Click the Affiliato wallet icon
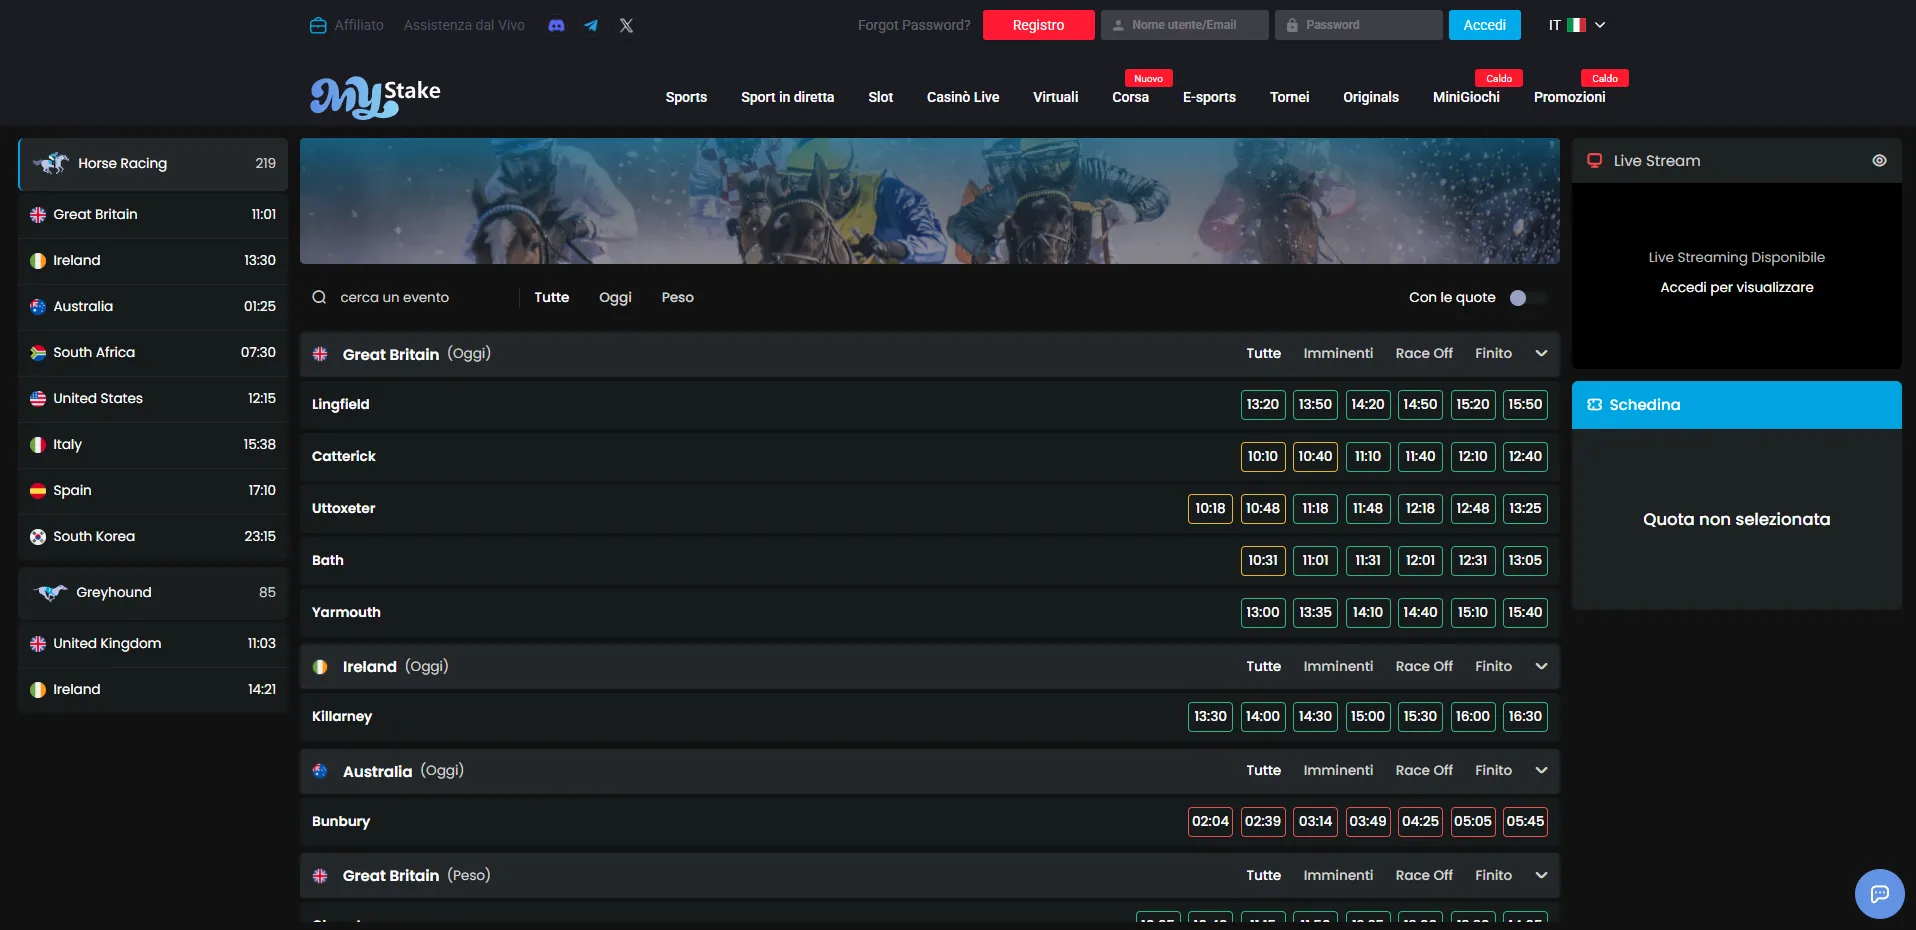 pyautogui.click(x=318, y=25)
